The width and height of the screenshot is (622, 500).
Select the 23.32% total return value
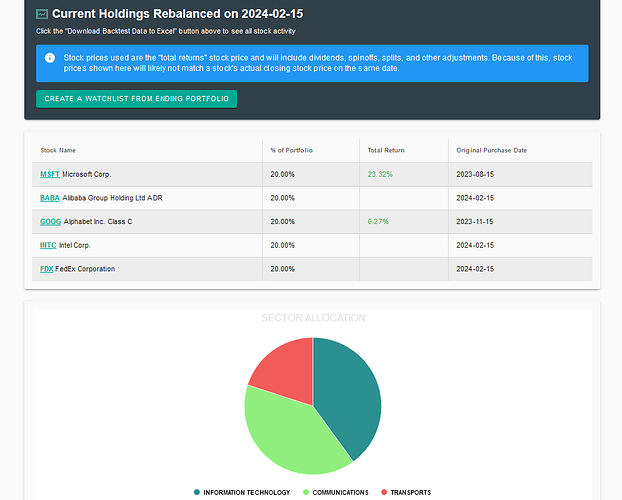click(380, 174)
